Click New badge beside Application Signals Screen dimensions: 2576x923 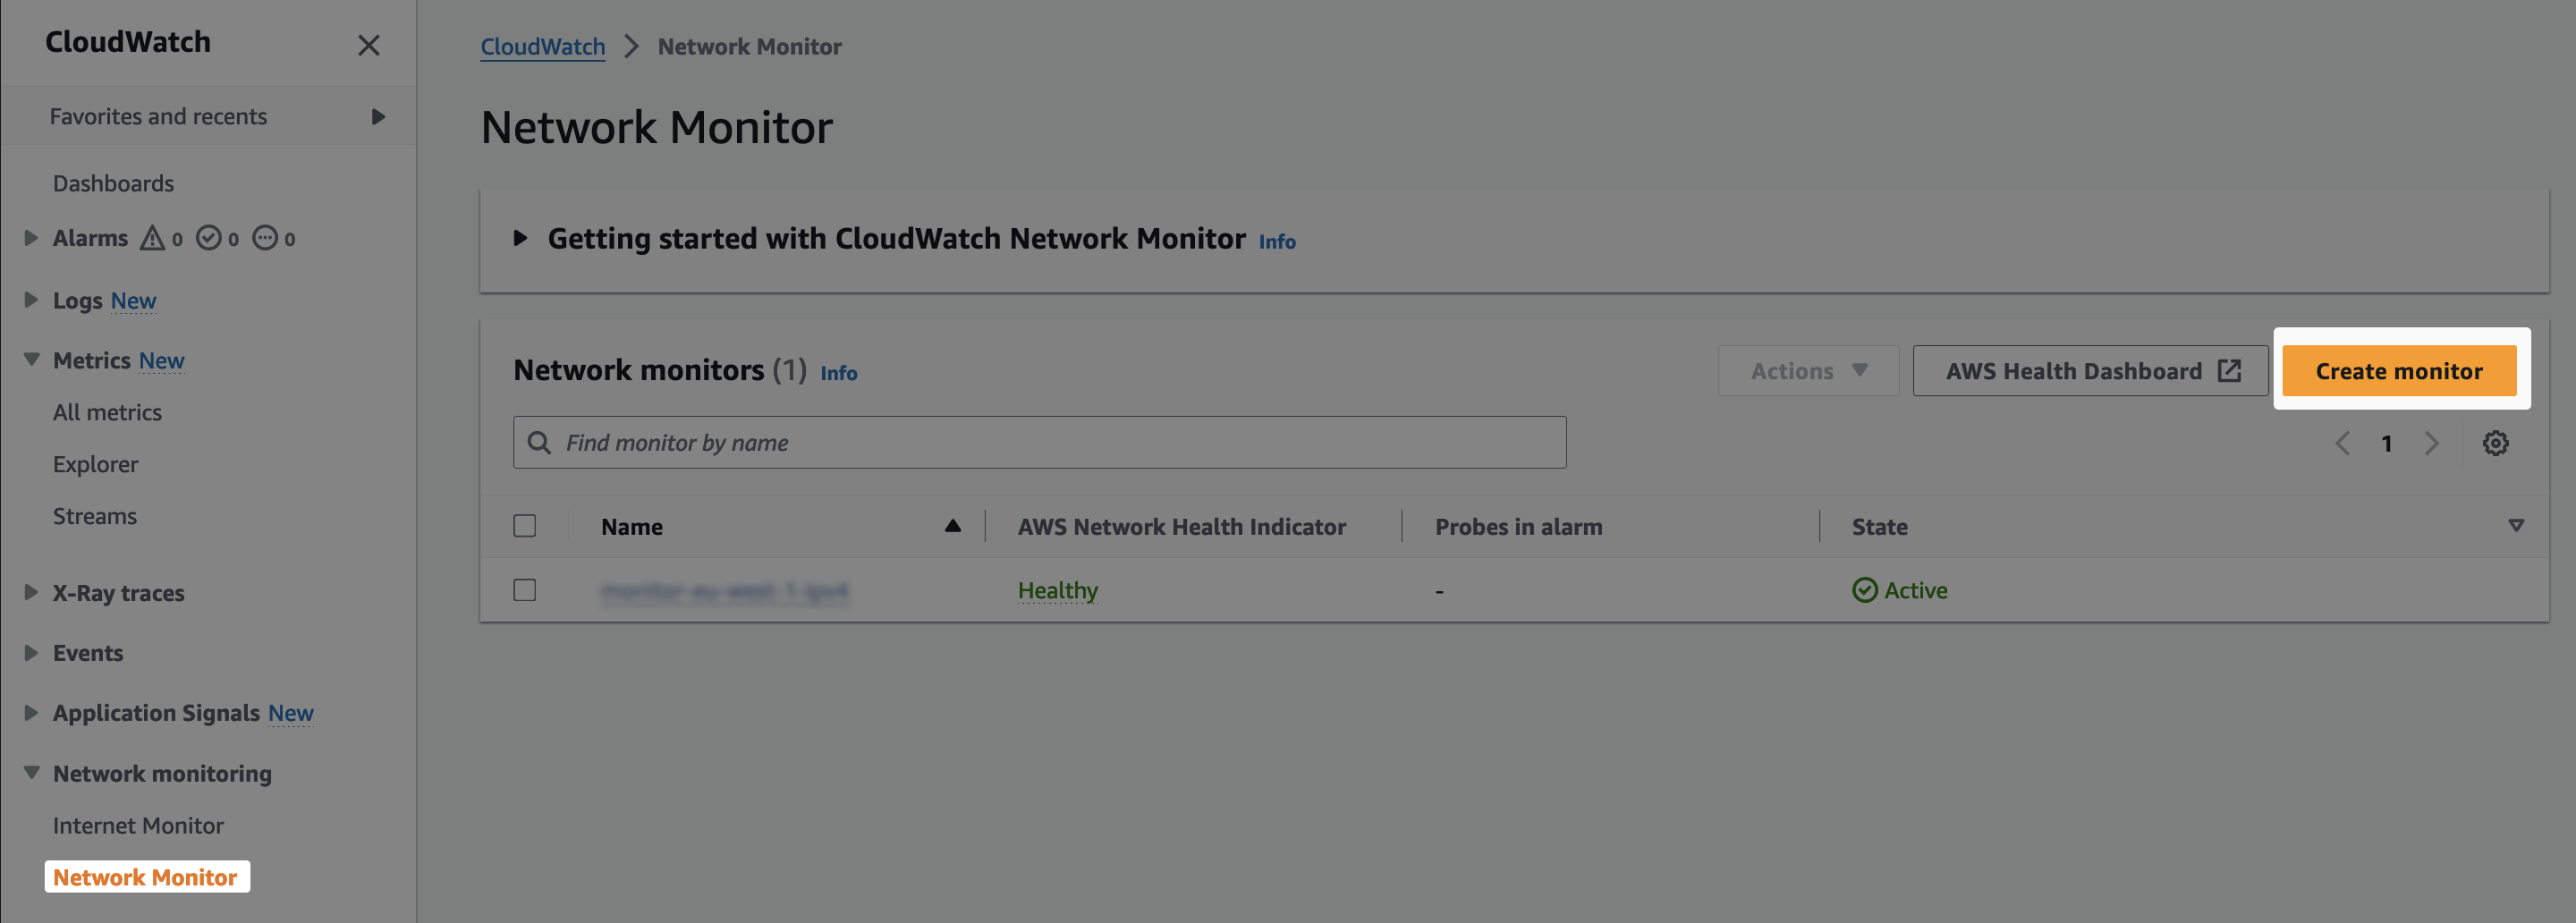291,713
